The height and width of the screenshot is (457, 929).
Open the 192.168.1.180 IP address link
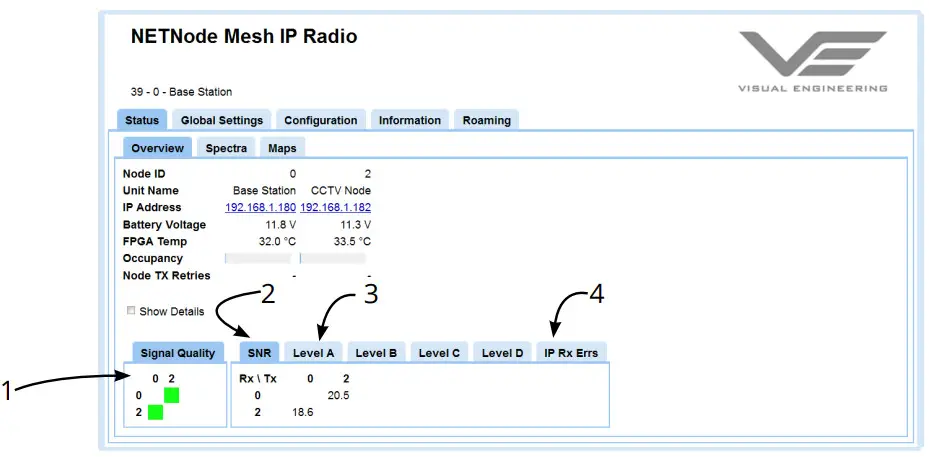(x=260, y=207)
